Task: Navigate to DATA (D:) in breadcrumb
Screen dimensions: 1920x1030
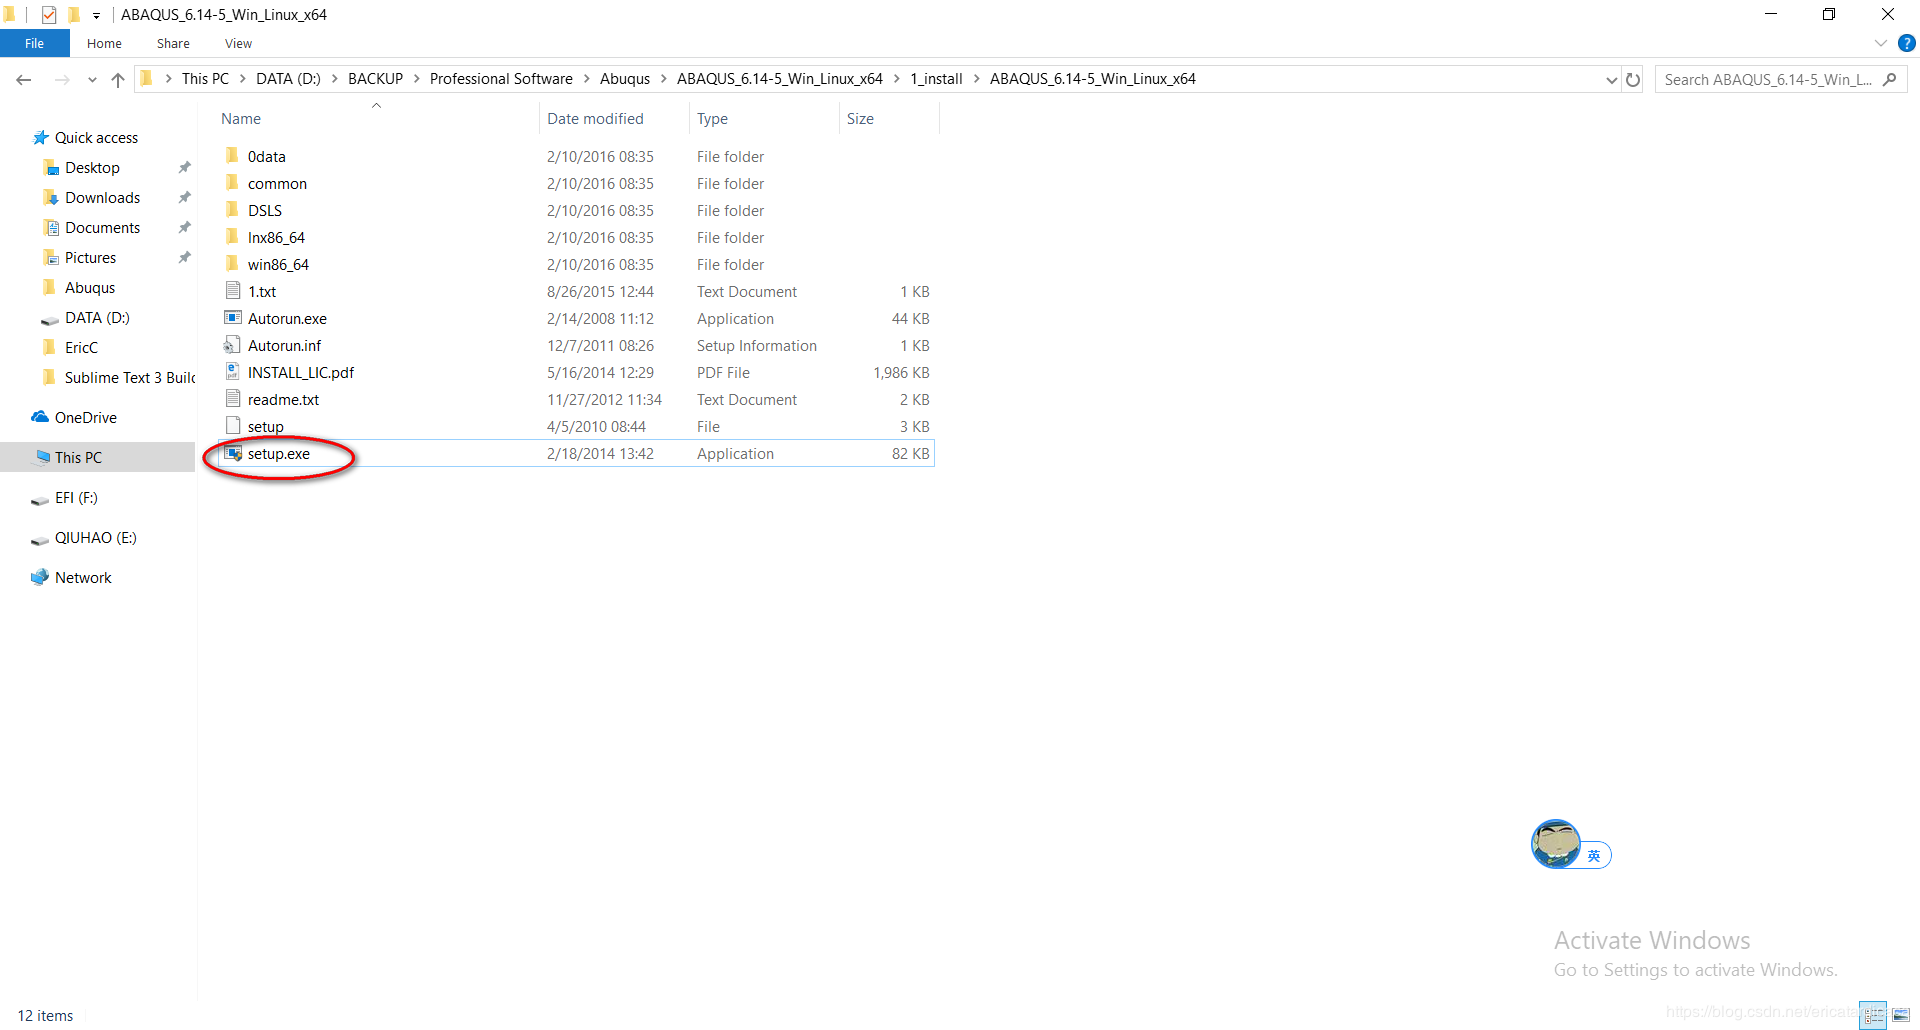Action: (288, 79)
